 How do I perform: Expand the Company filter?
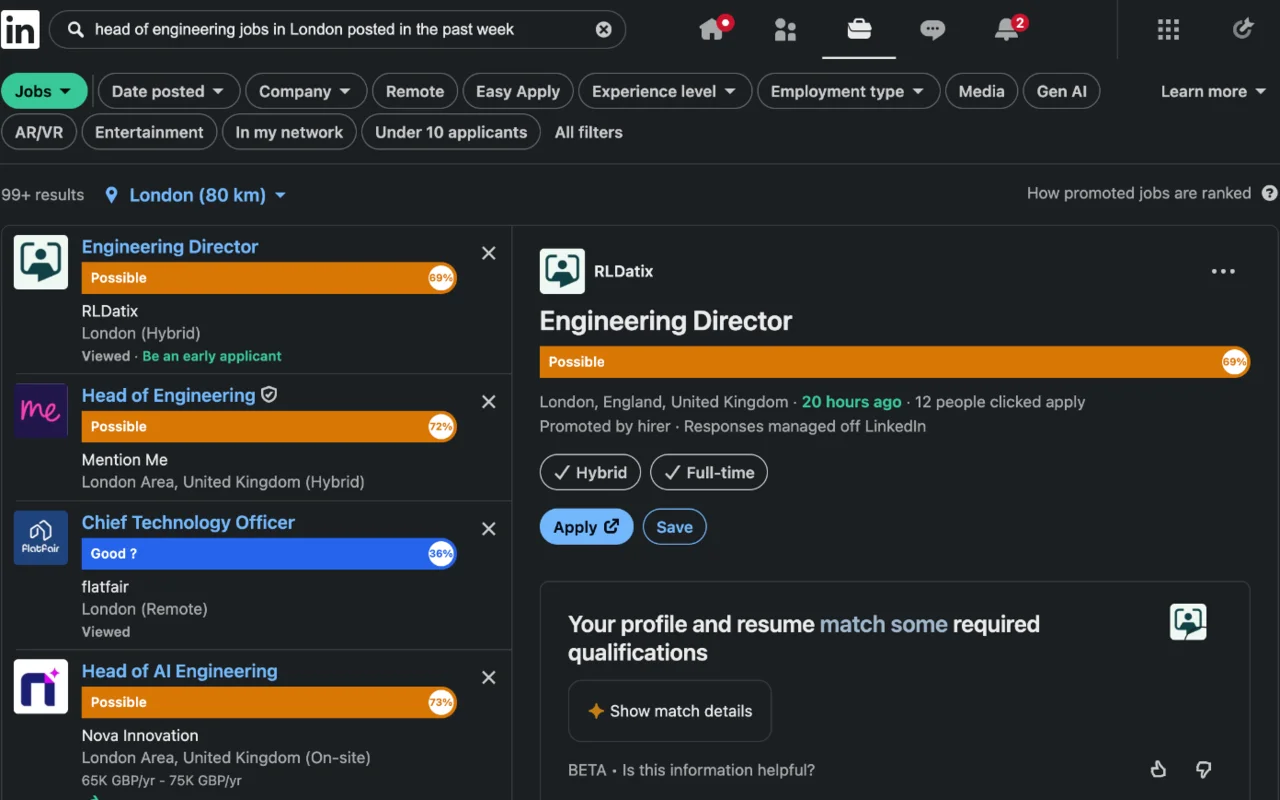305,91
